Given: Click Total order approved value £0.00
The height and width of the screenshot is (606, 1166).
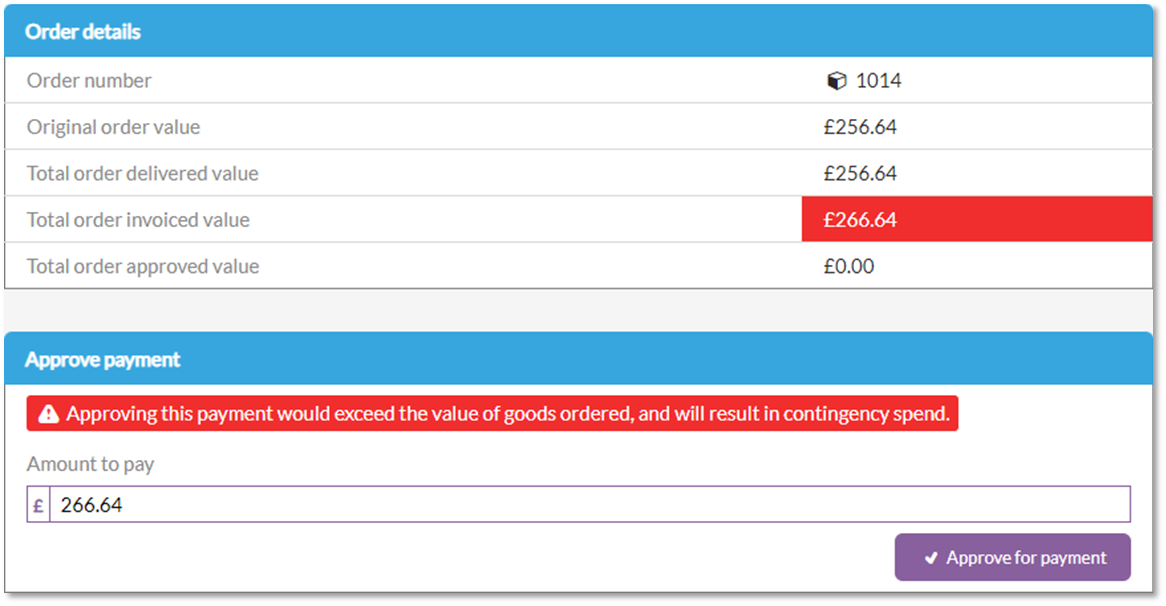Looking at the screenshot, I should point(848,266).
